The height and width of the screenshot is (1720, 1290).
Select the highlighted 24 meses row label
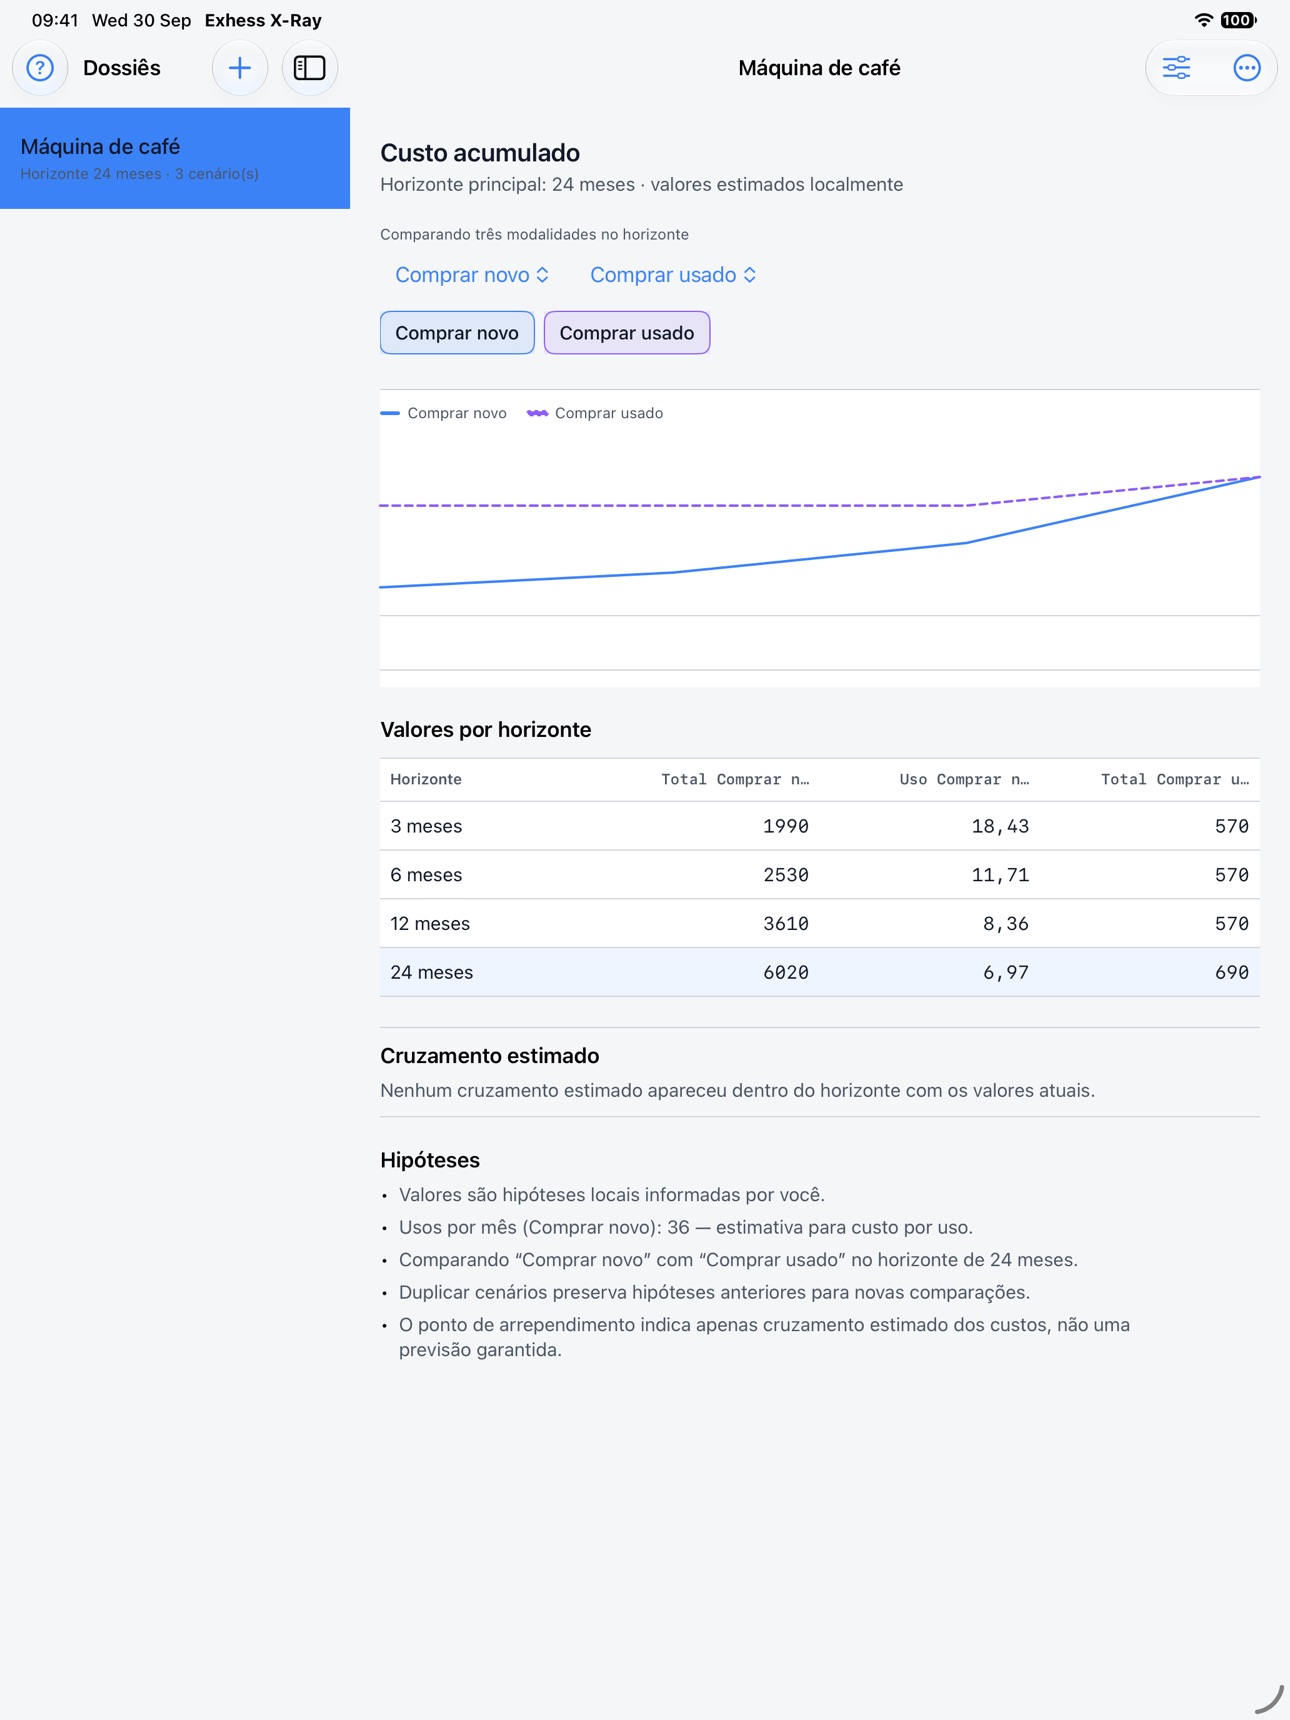(432, 972)
